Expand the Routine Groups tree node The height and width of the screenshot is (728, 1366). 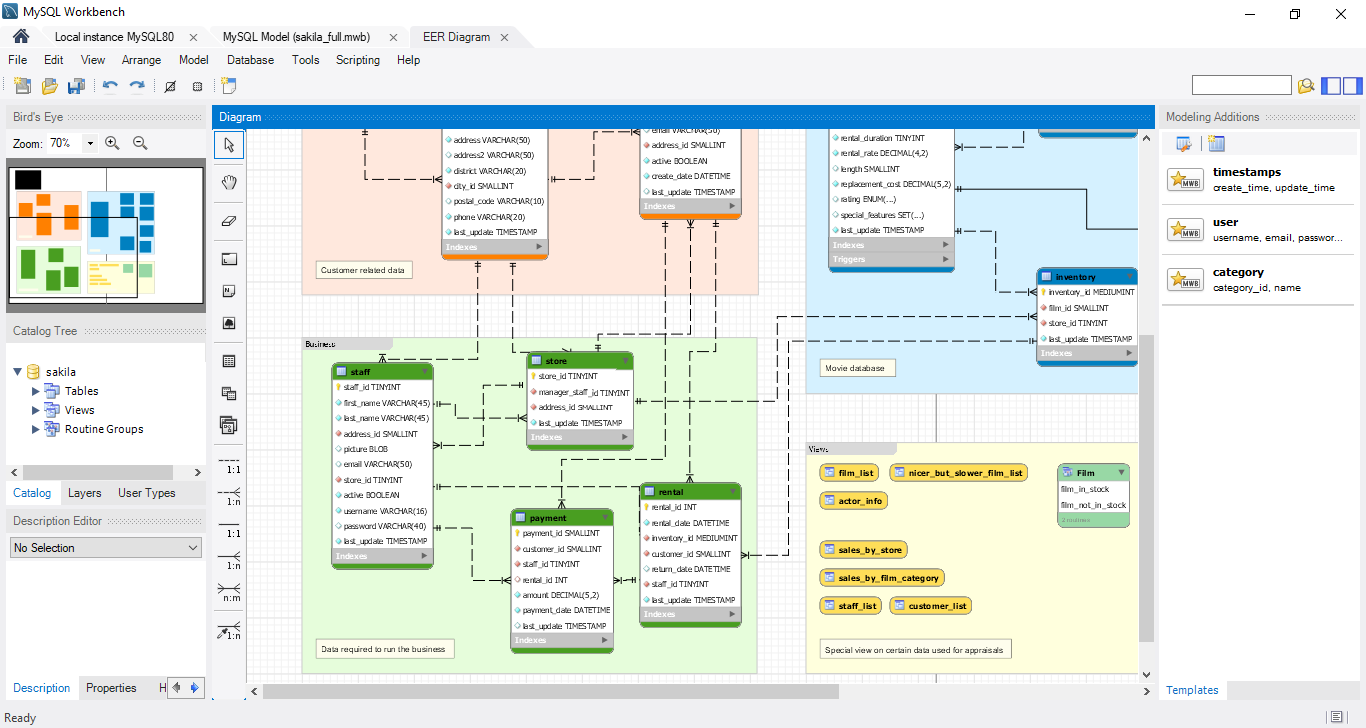click(x=37, y=429)
